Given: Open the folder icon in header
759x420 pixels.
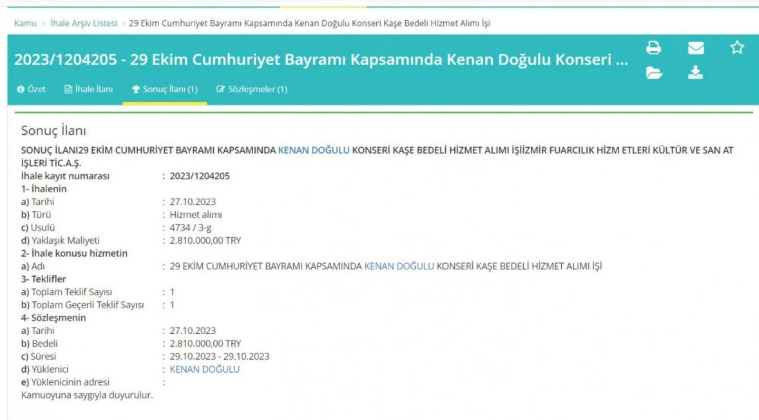Looking at the screenshot, I should 653,72.
